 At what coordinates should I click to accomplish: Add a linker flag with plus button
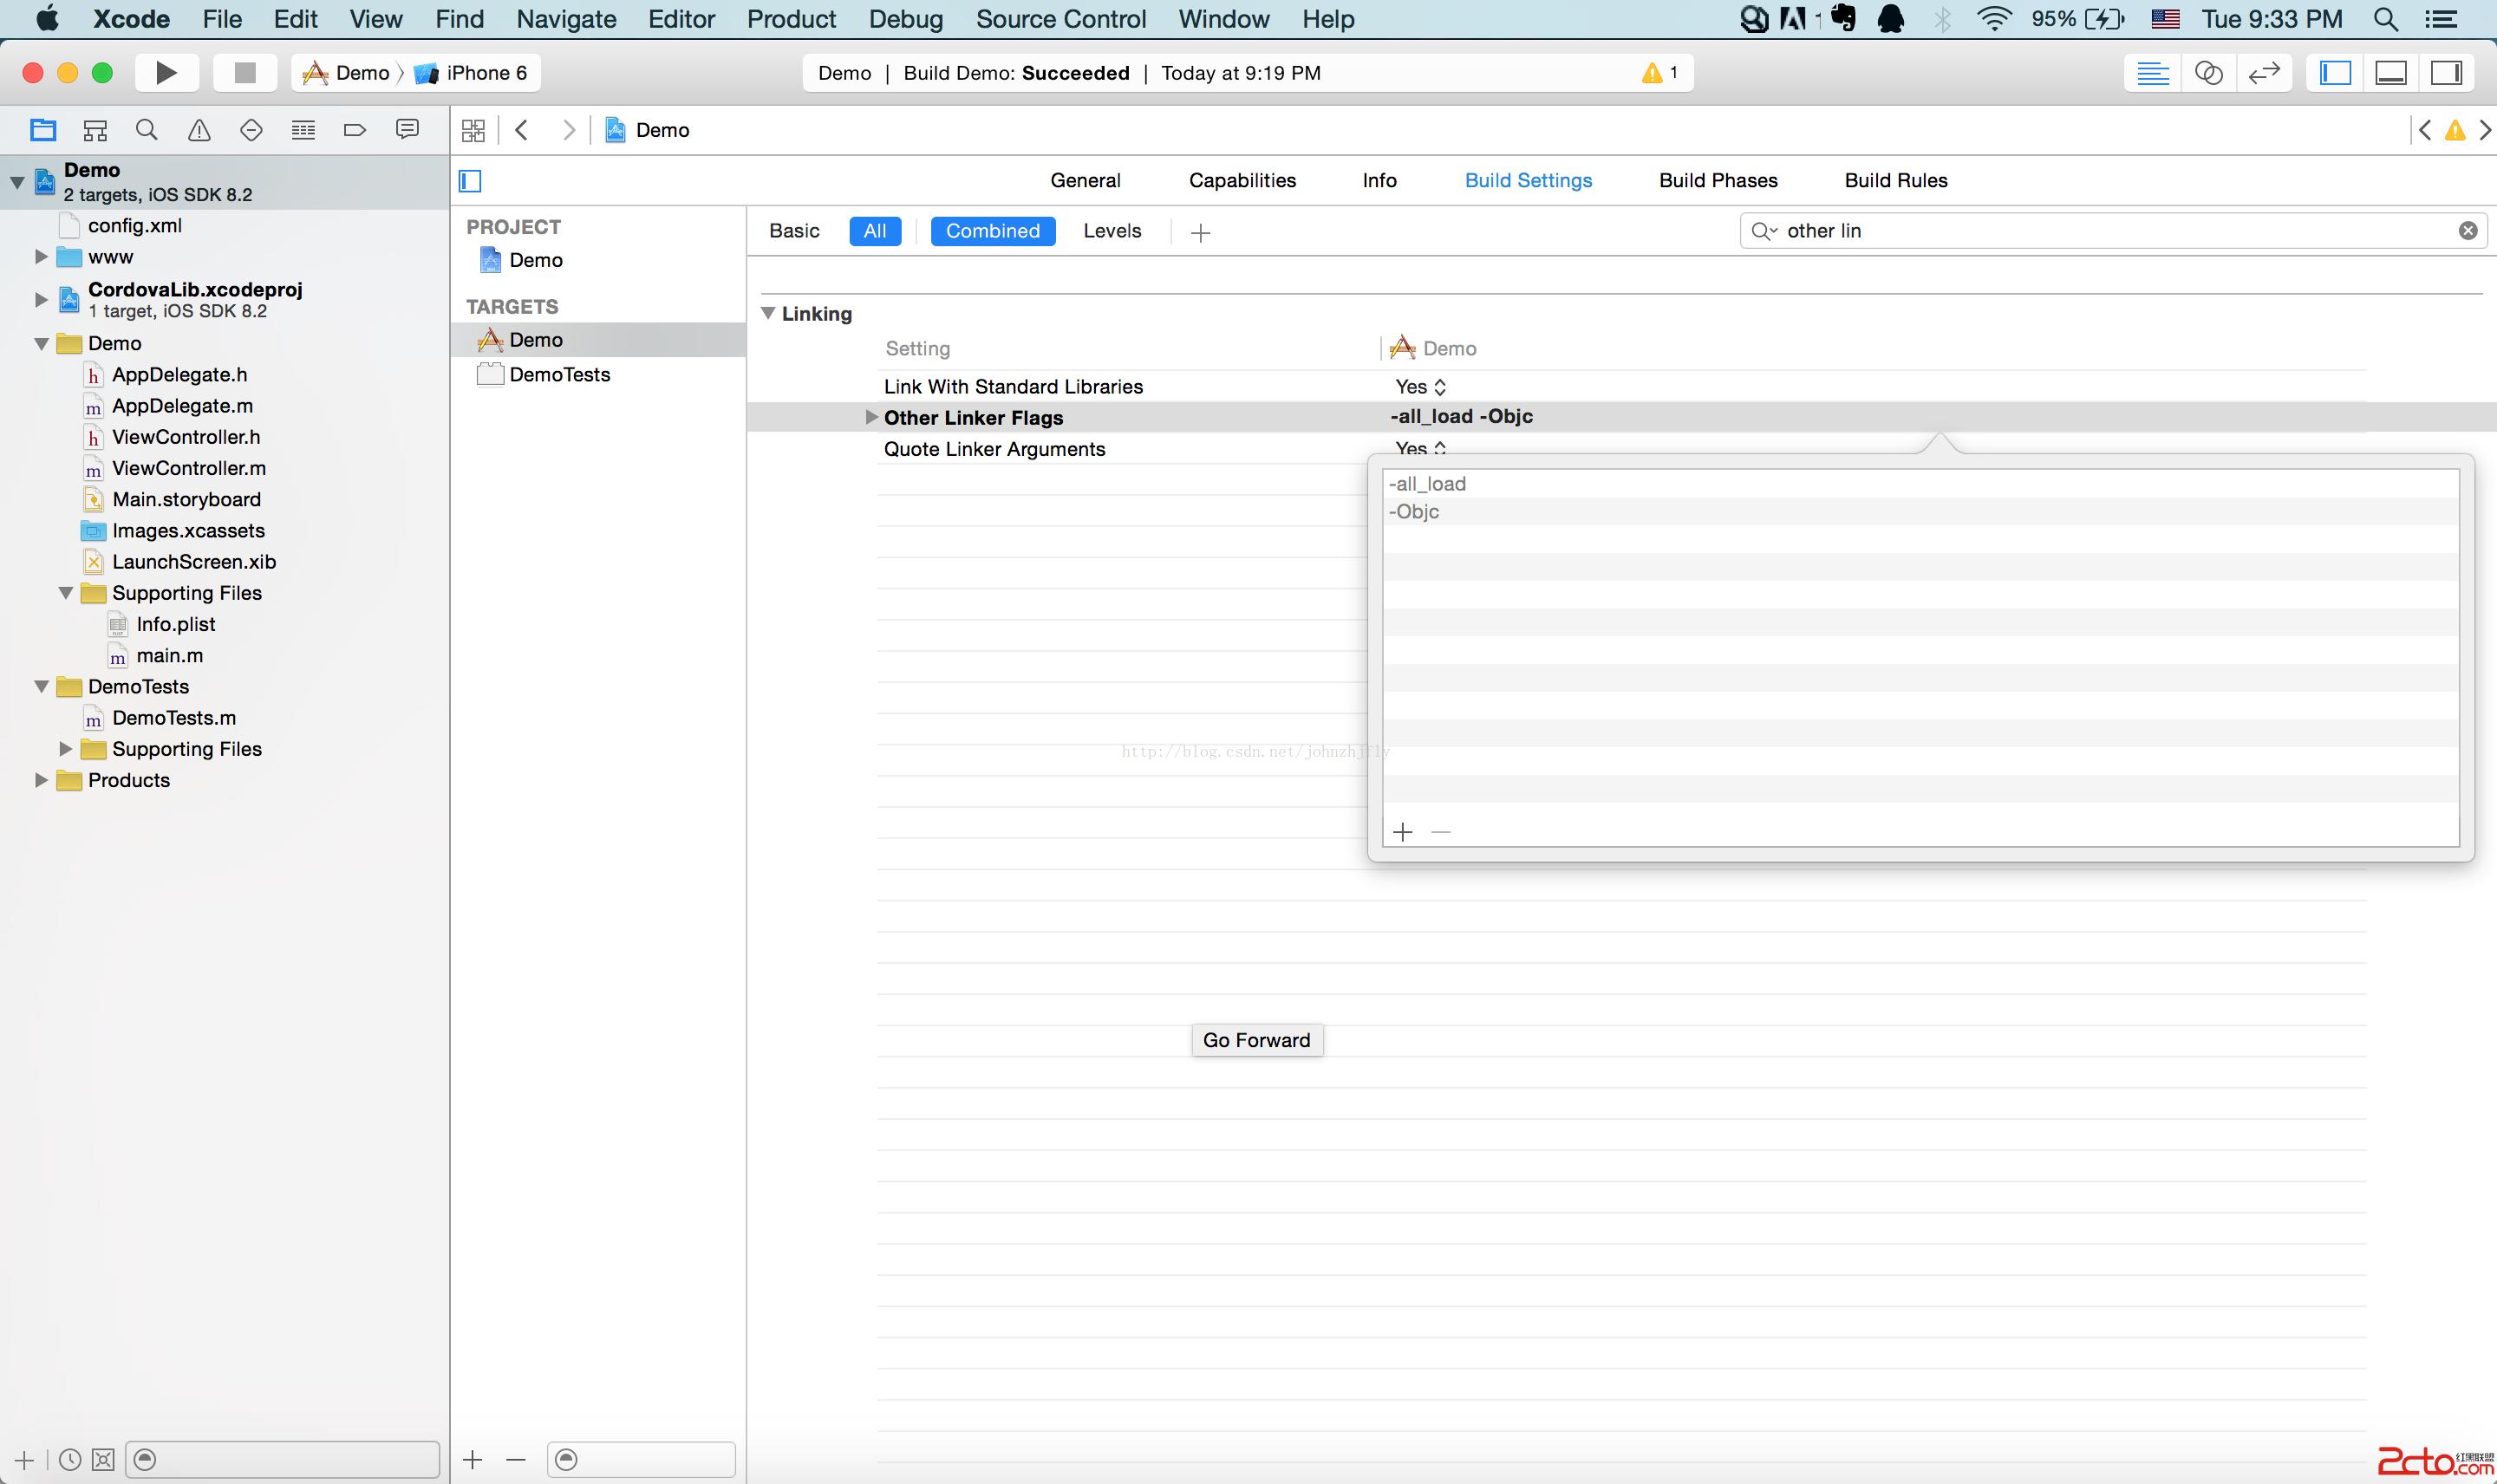point(1403,832)
